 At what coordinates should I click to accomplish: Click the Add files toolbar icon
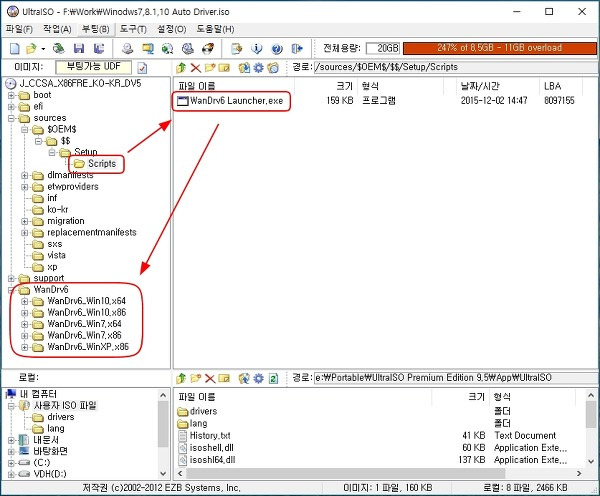pos(237,49)
